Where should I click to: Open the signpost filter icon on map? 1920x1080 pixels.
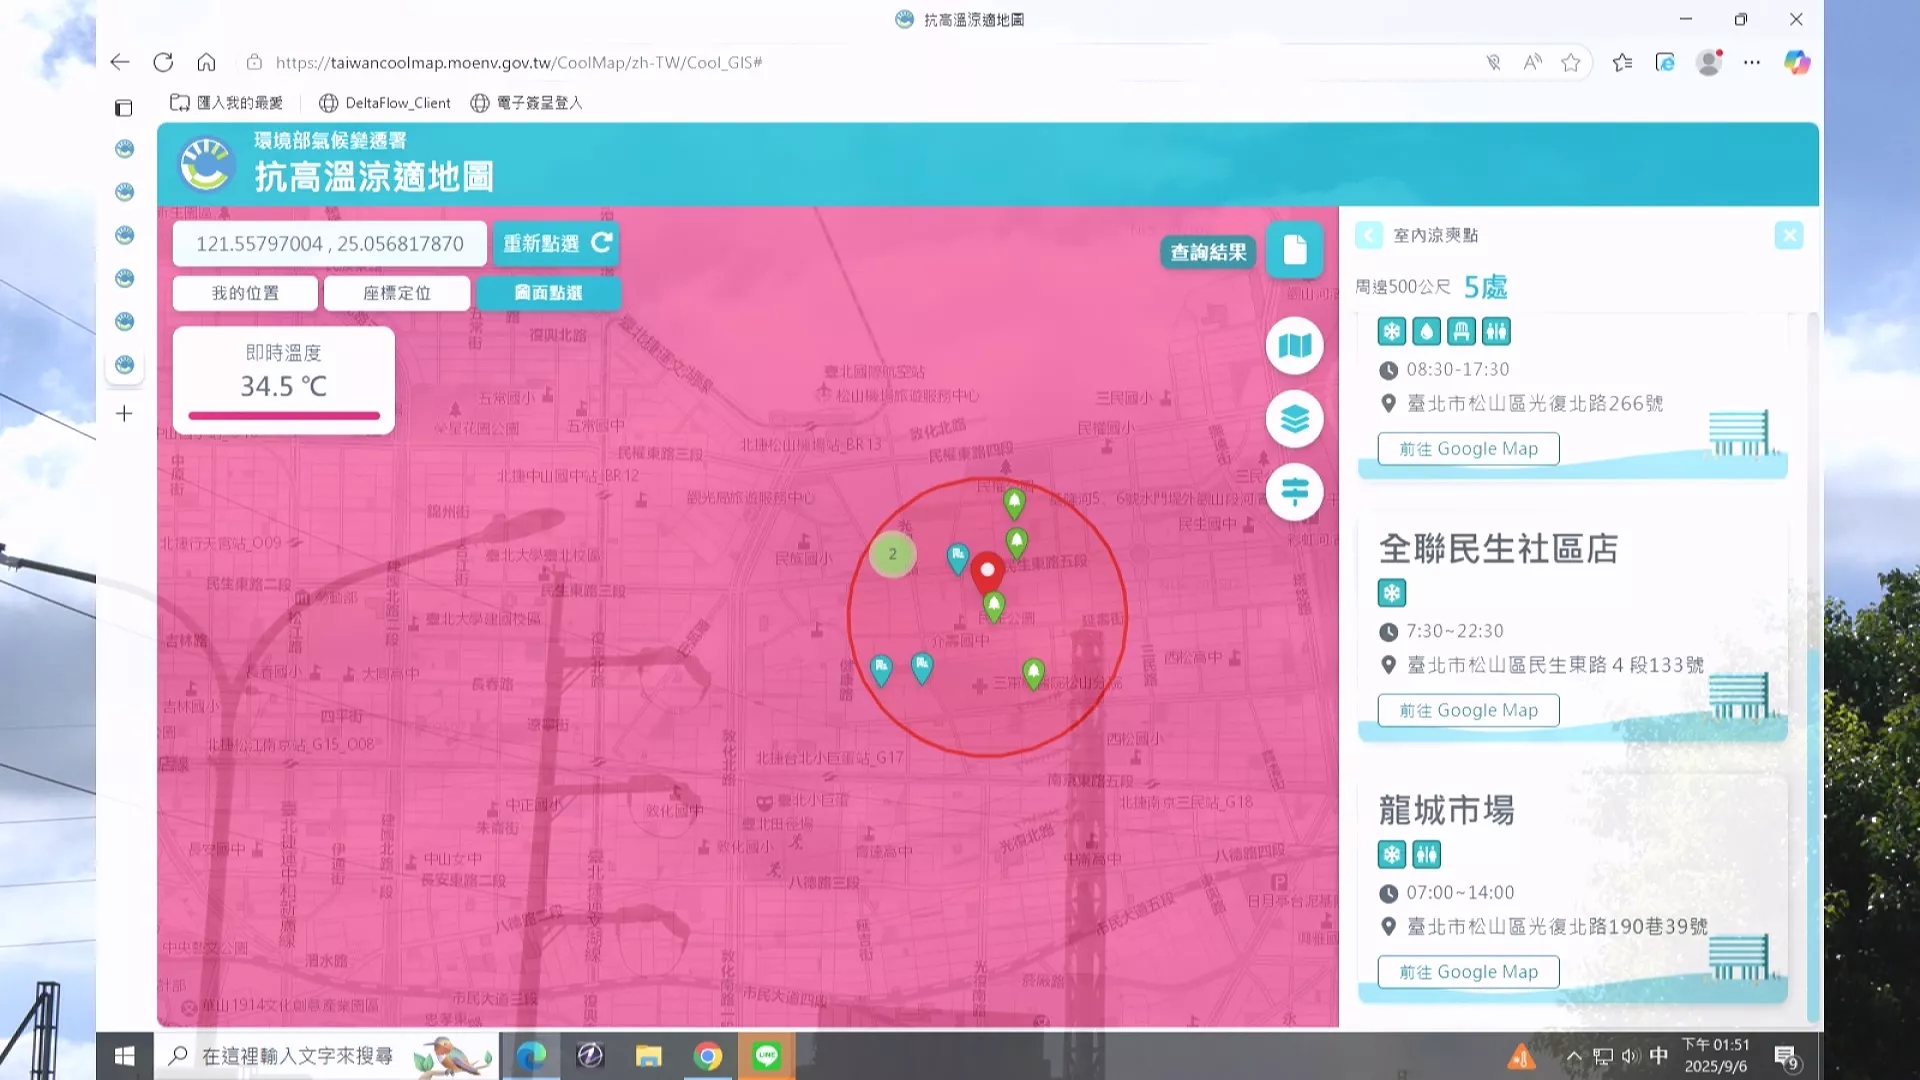1294,492
